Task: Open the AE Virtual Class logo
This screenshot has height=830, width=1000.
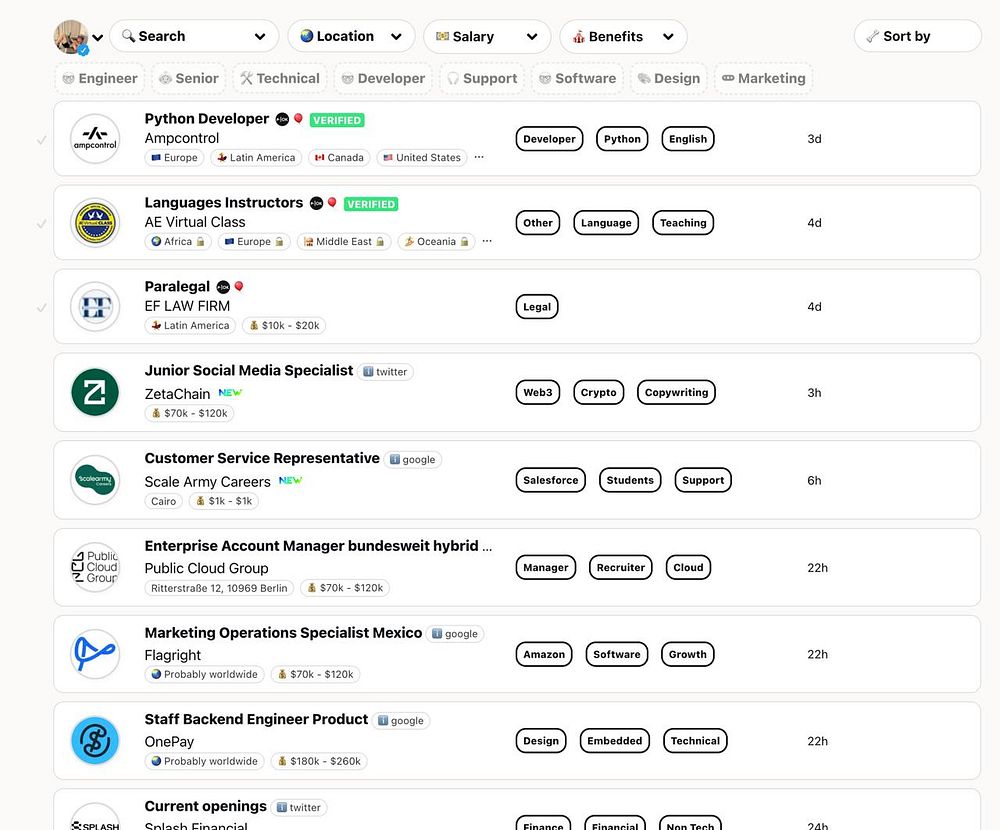Action: pyautogui.click(x=95, y=223)
